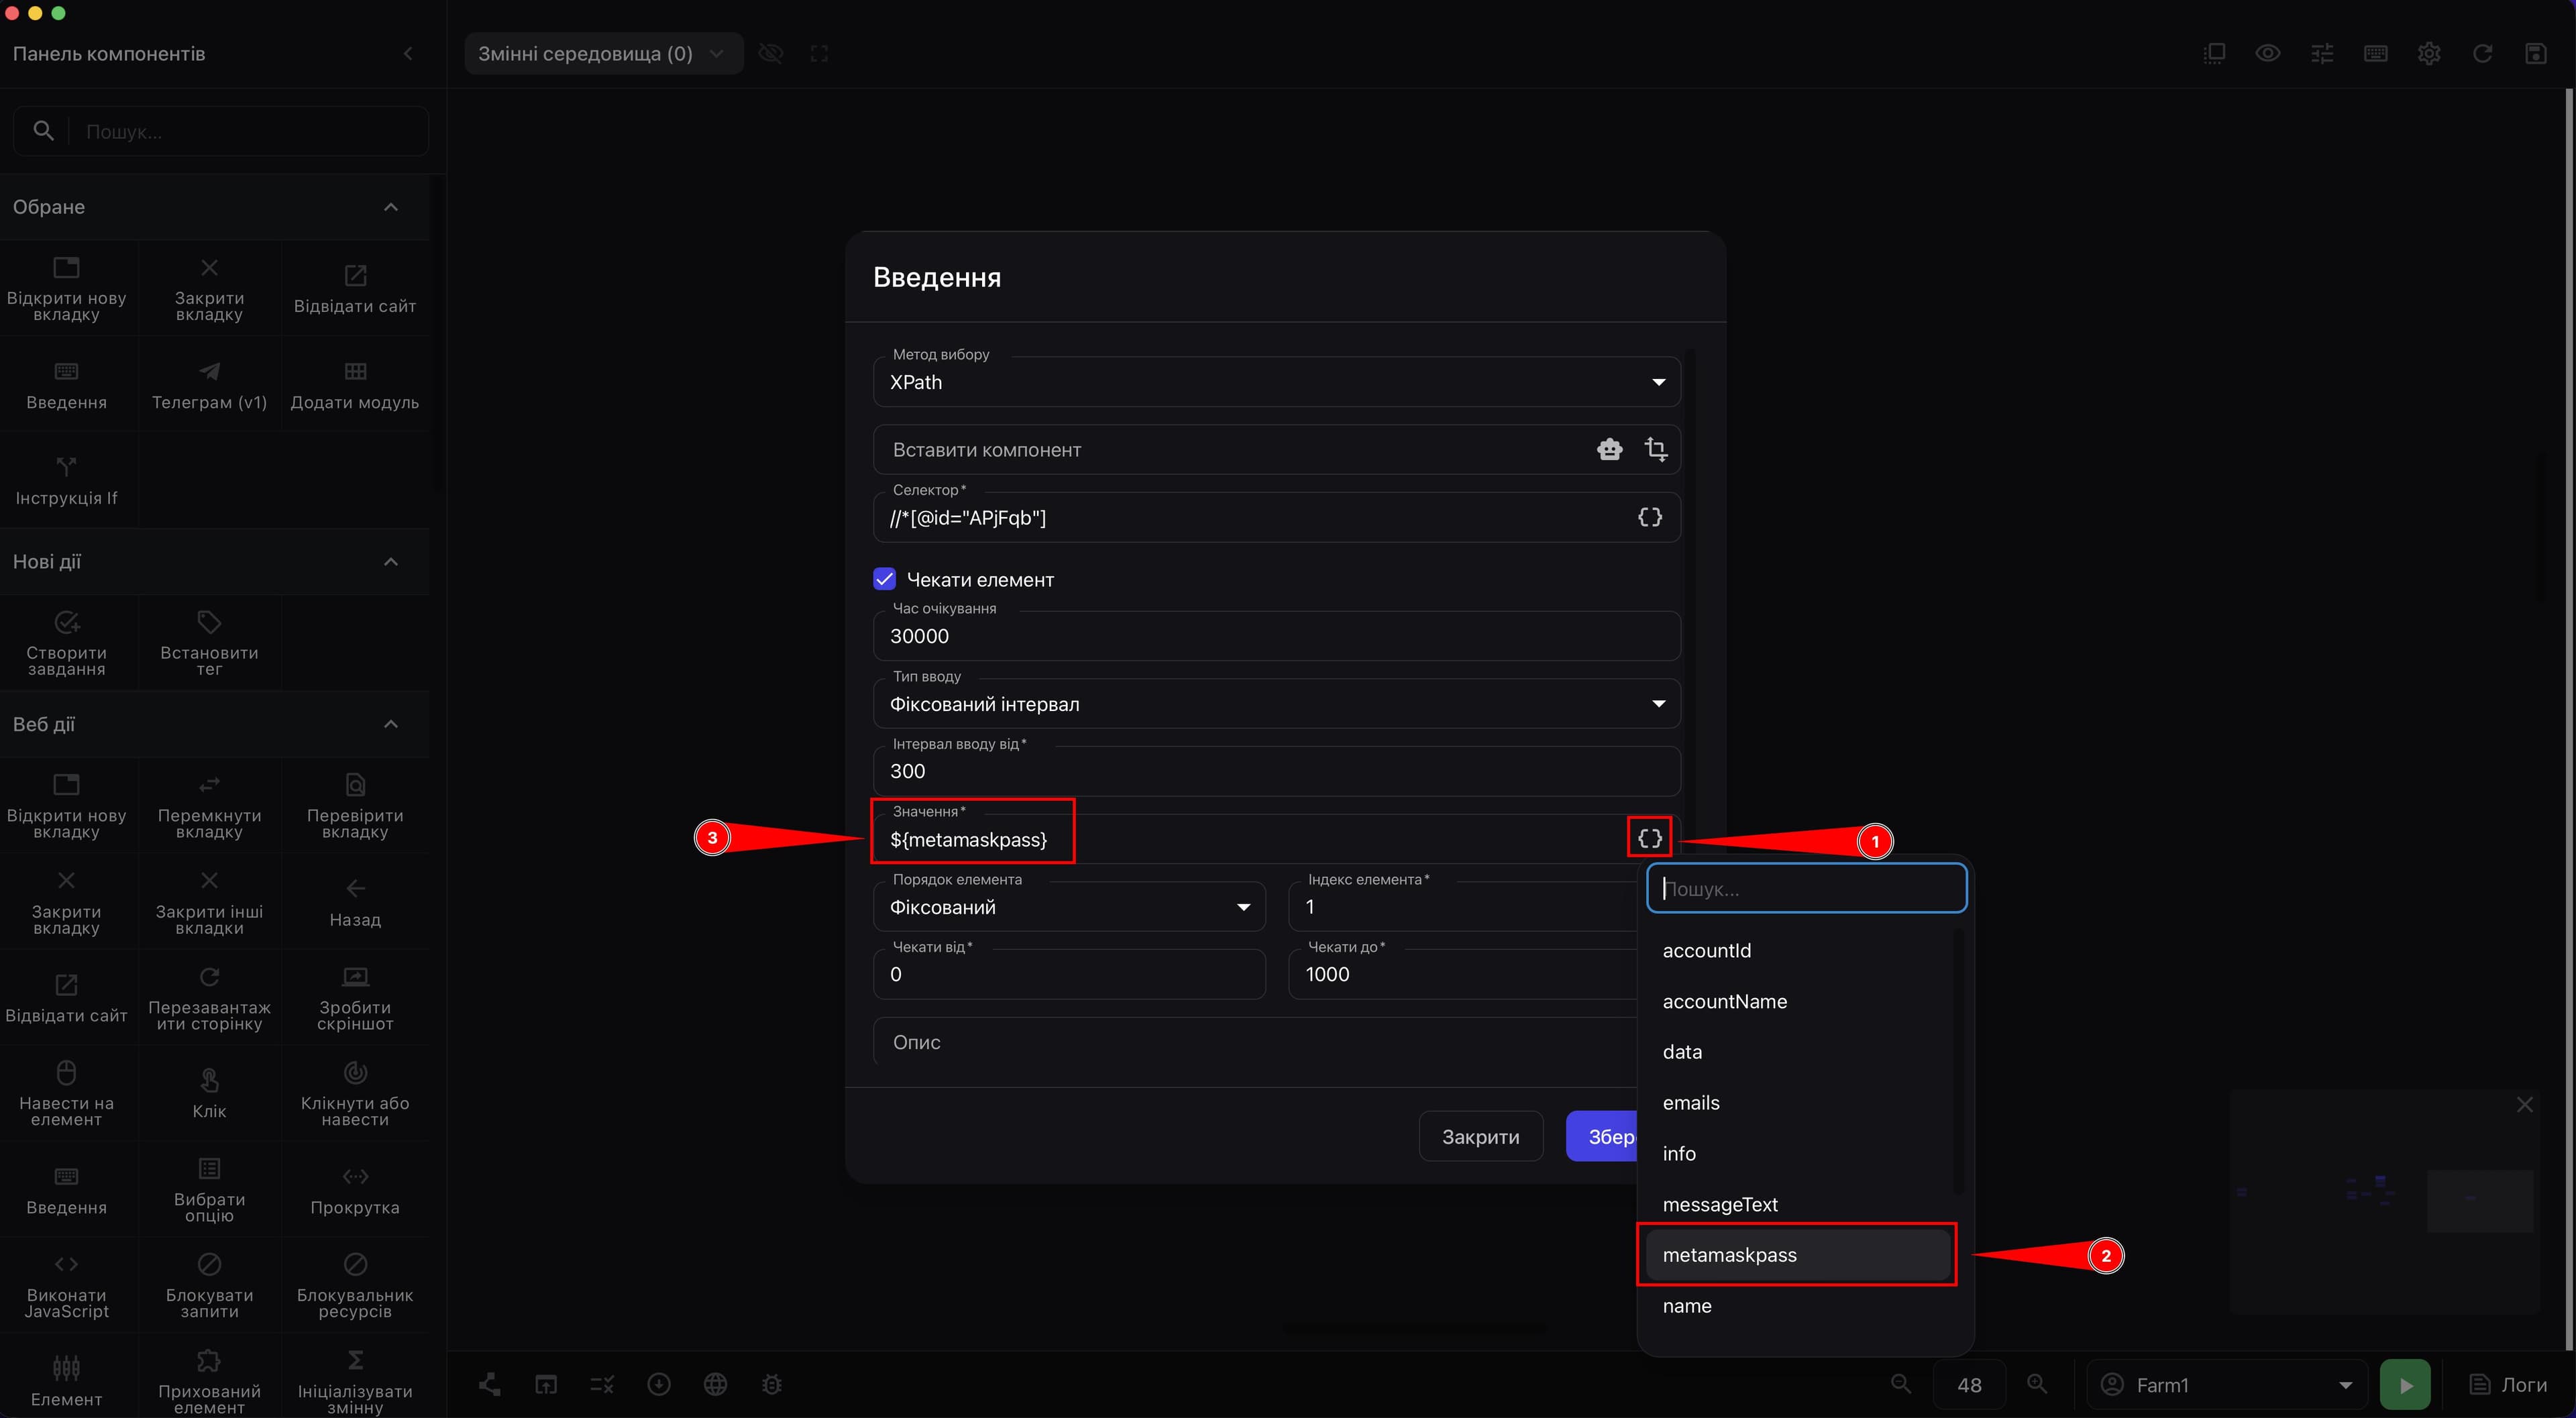
Task: Open variable picker braces in Селектор field
Action: point(1650,517)
